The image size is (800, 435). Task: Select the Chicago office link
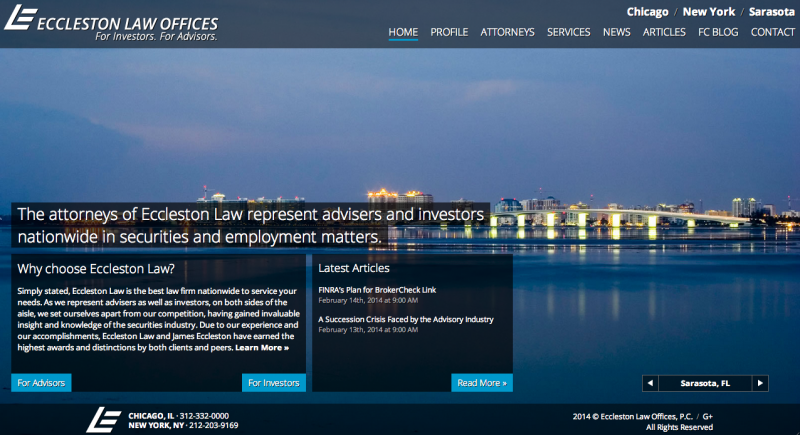pyautogui.click(x=647, y=12)
